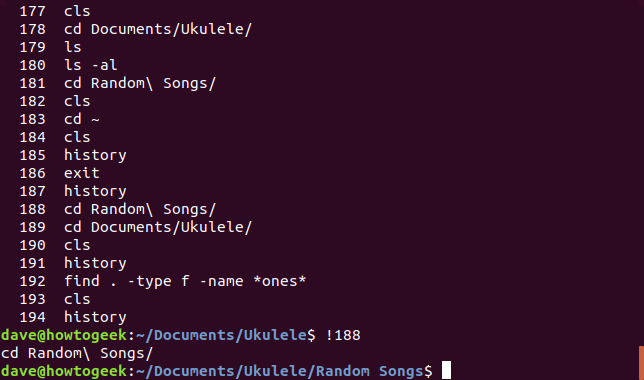Click history entry on line 194
This screenshot has height=380, width=644.
pos(95,317)
